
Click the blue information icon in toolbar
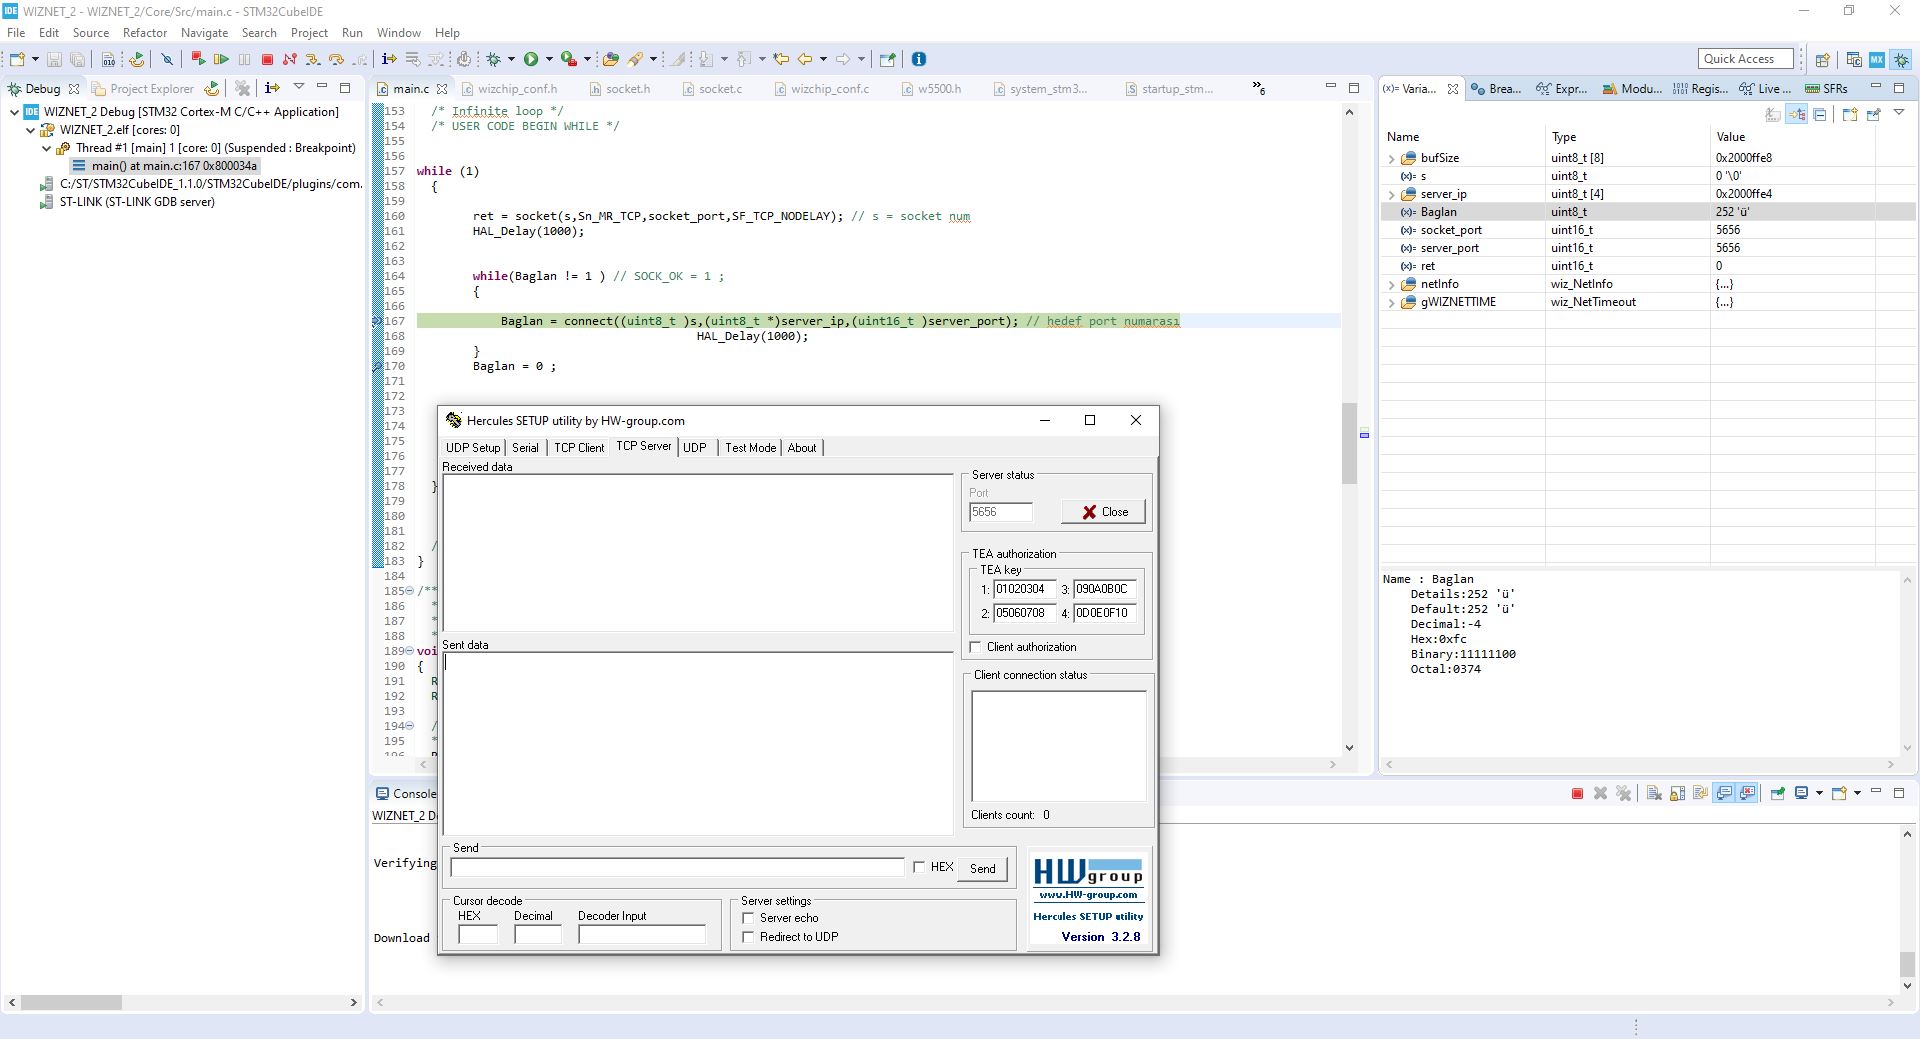919,59
